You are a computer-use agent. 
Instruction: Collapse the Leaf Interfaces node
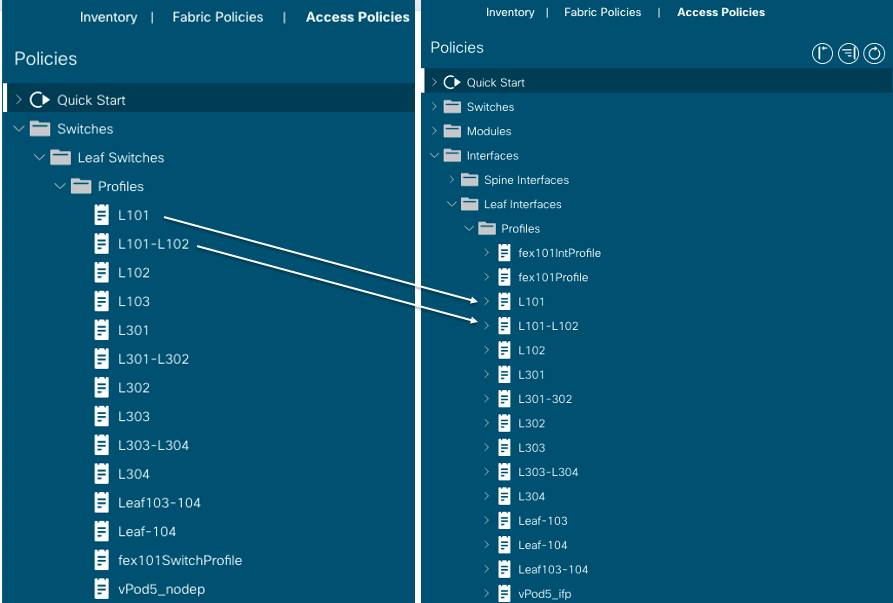(452, 204)
